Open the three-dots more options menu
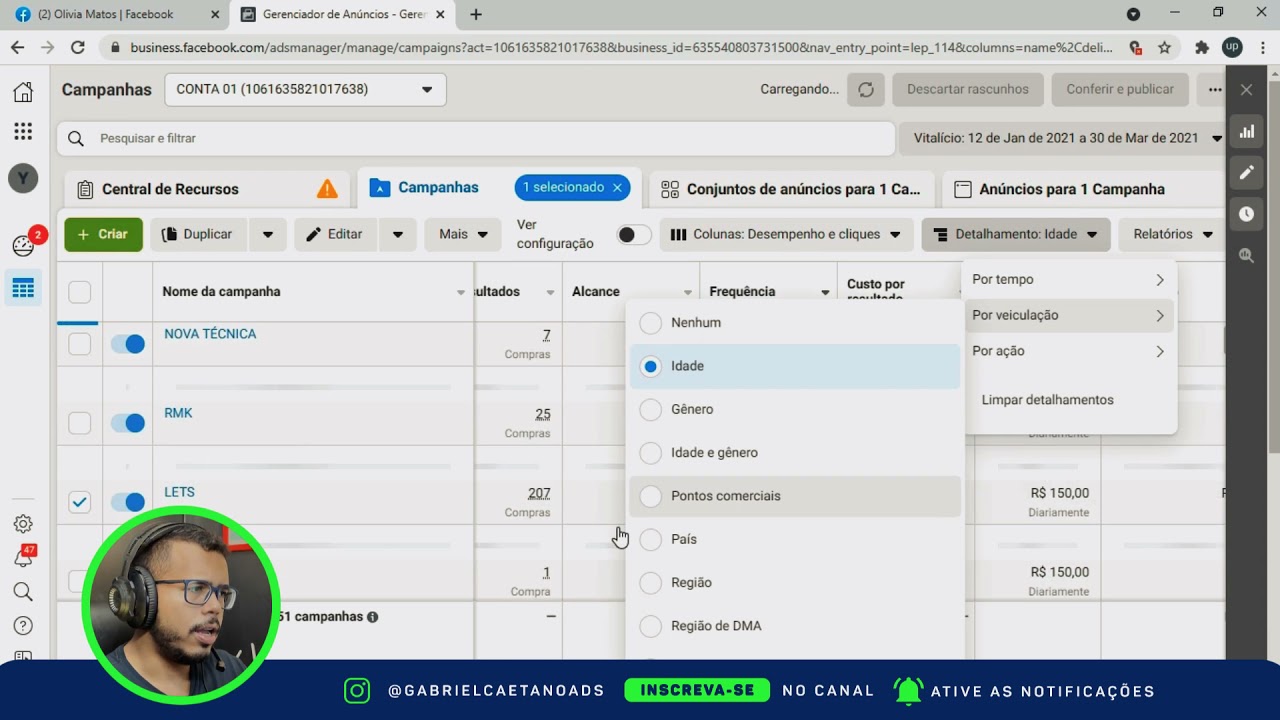The width and height of the screenshot is (1280, 720). point(1215,89)
